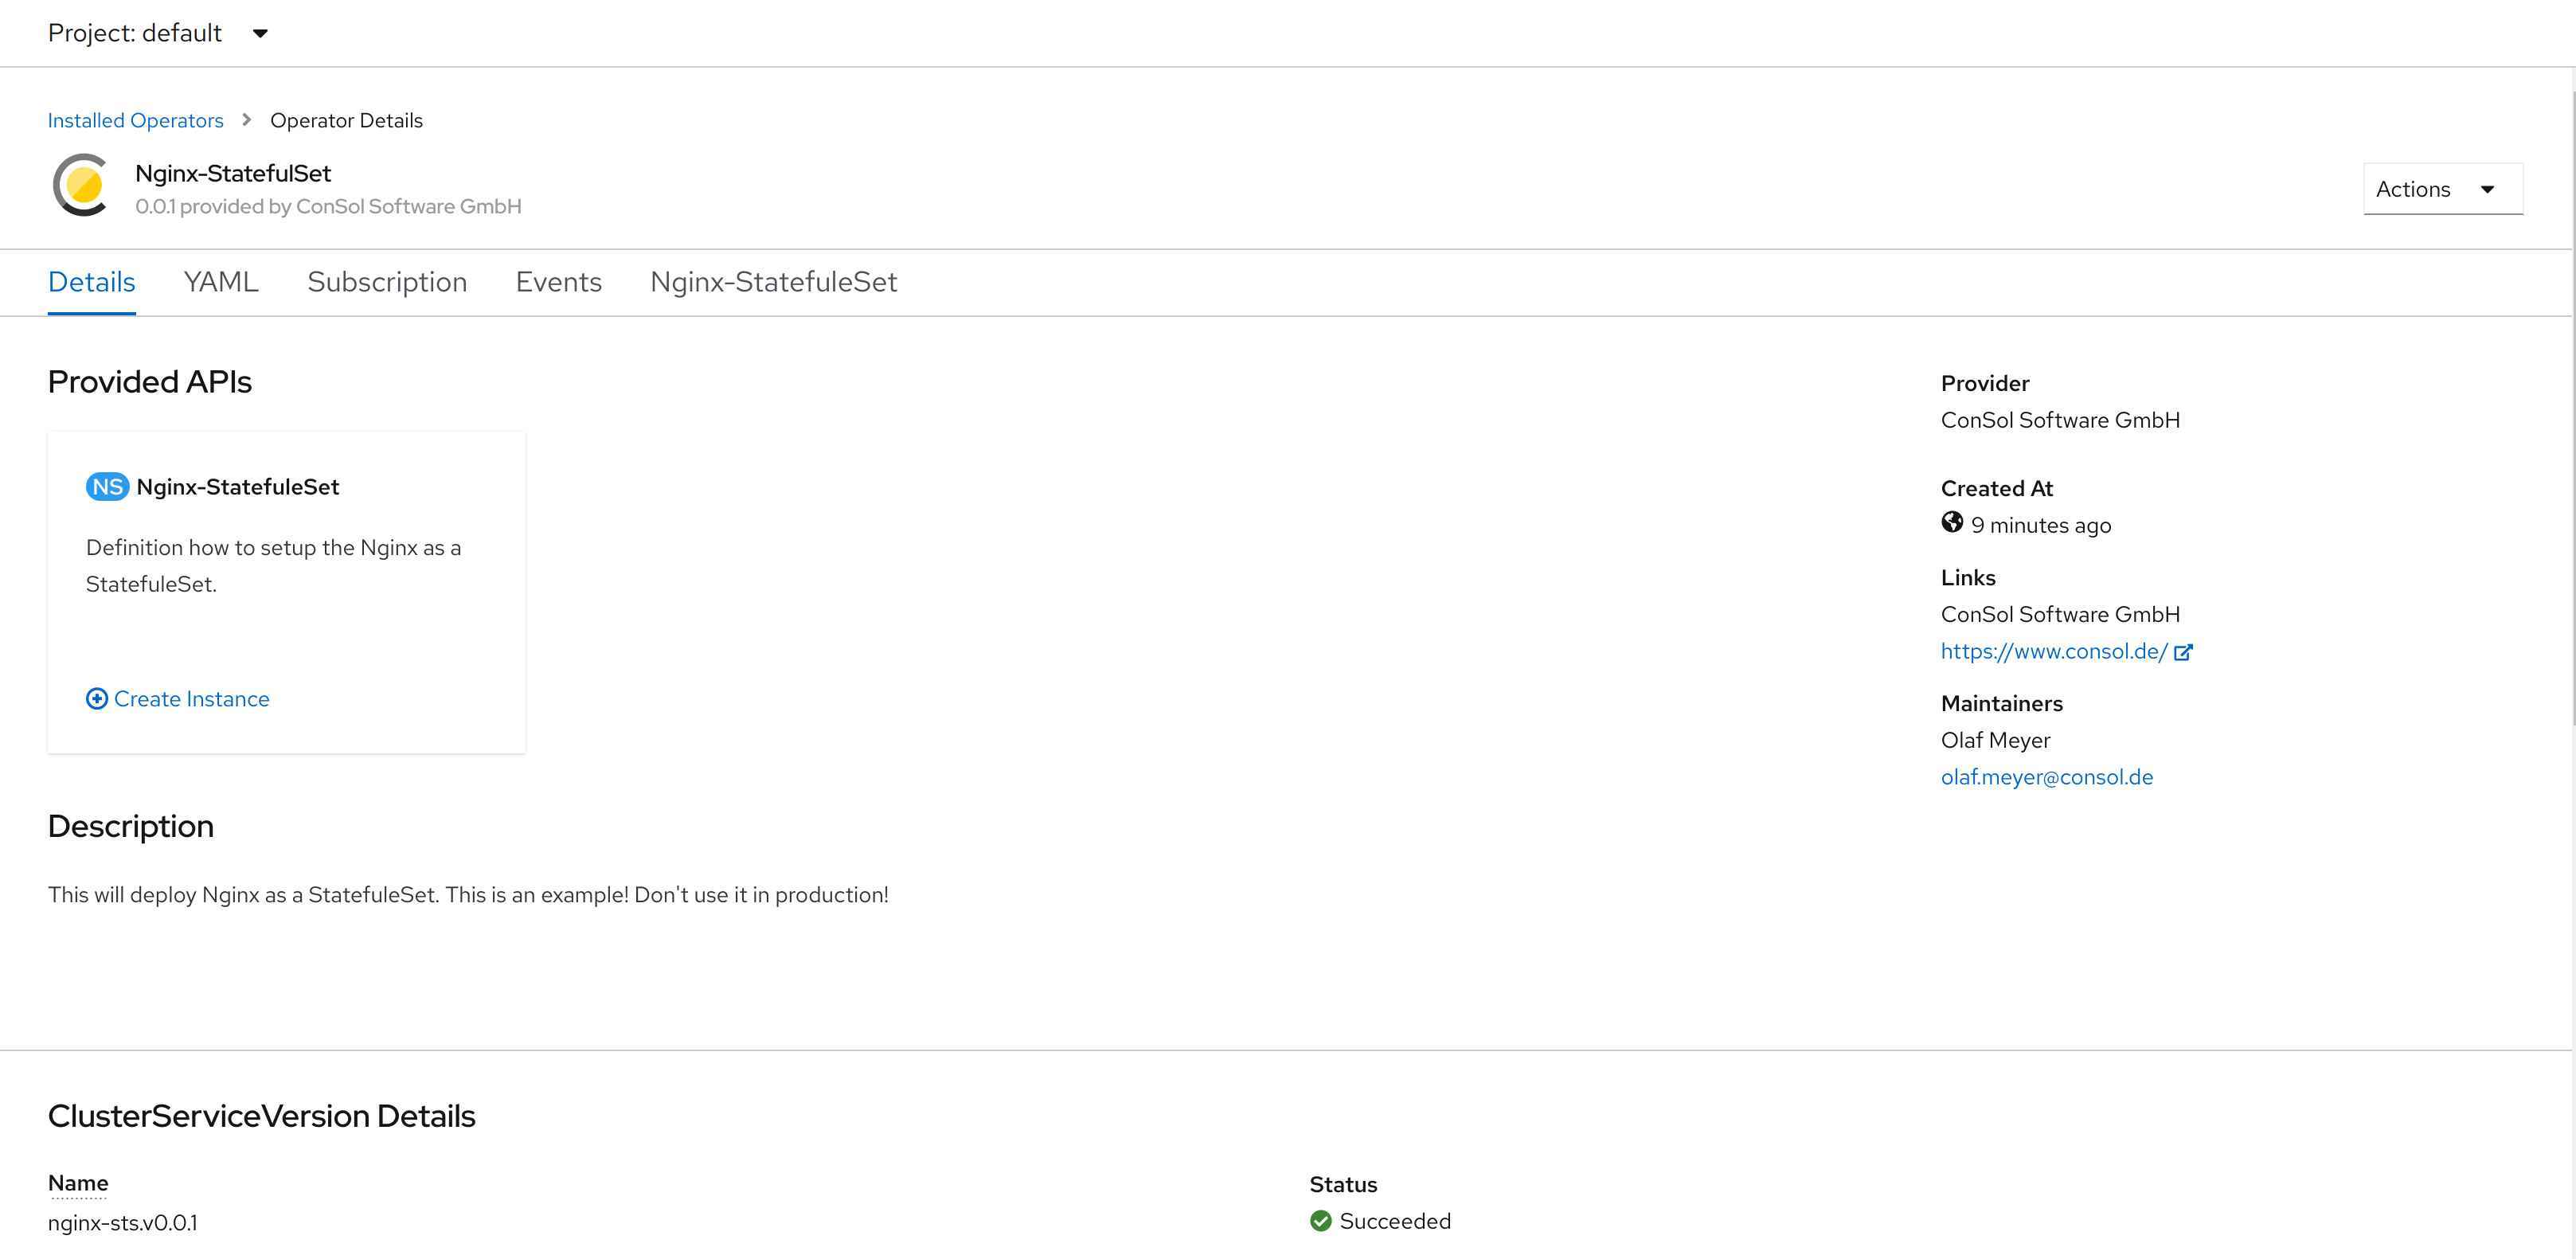The width and height of the screenshot is (2576, 1259).
Task: Open the Subscription tab
Action: (387, 282)
